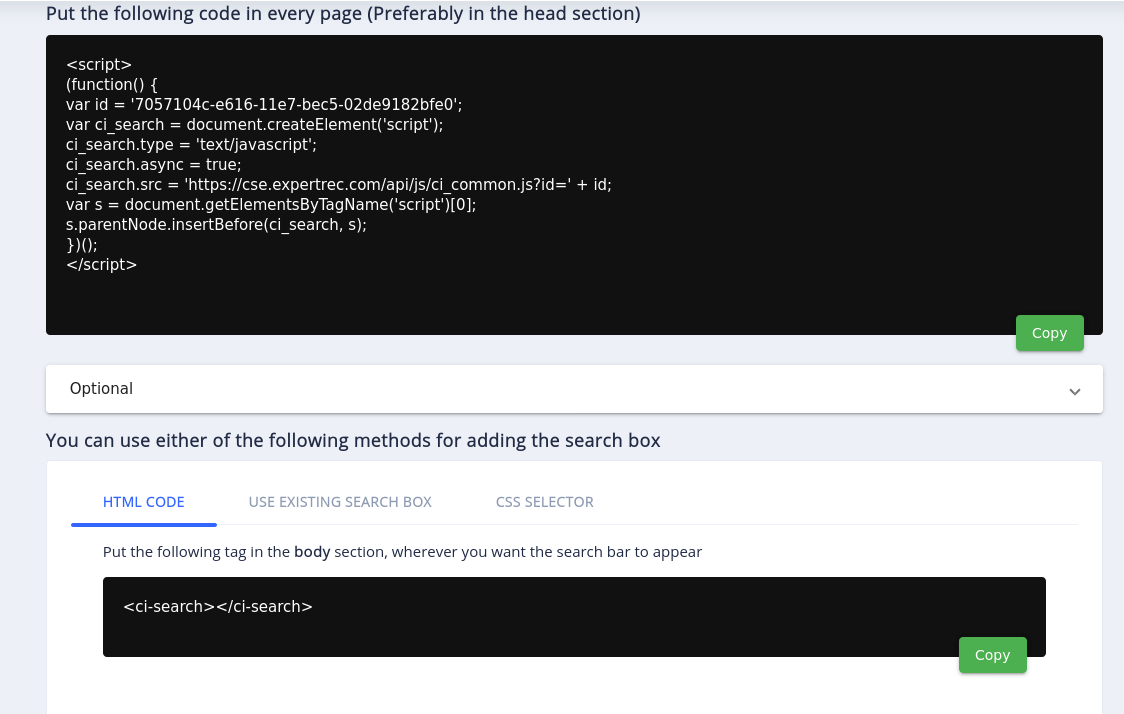Click the s.parentNode.insertBefore code line
This screenshot has height=714, width=1124.
point(216,225)
